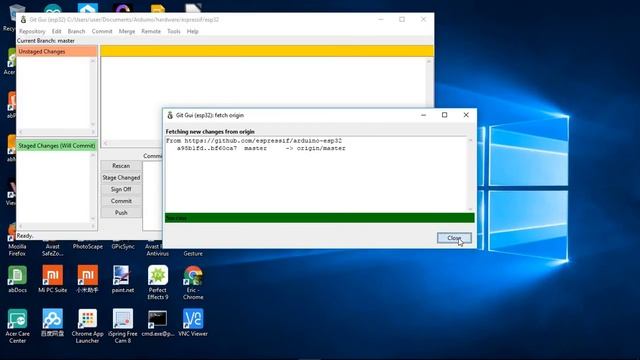This screenshot has width=640, height=360.
Task: Click the yellow diff header bar
Action: pos(267,51)
